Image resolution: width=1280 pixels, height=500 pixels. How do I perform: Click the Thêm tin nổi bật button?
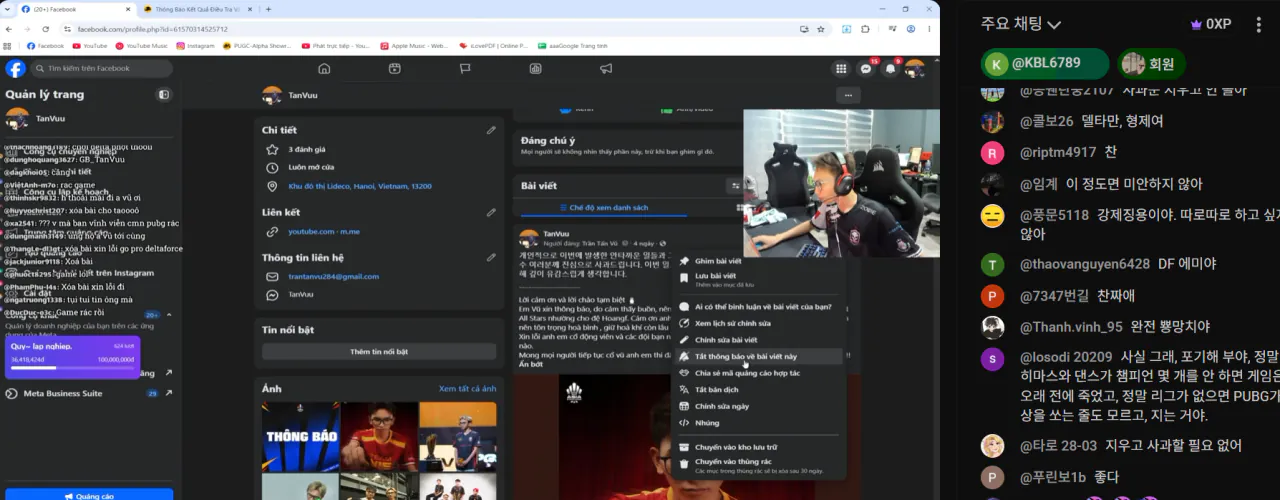click(379, 352)
